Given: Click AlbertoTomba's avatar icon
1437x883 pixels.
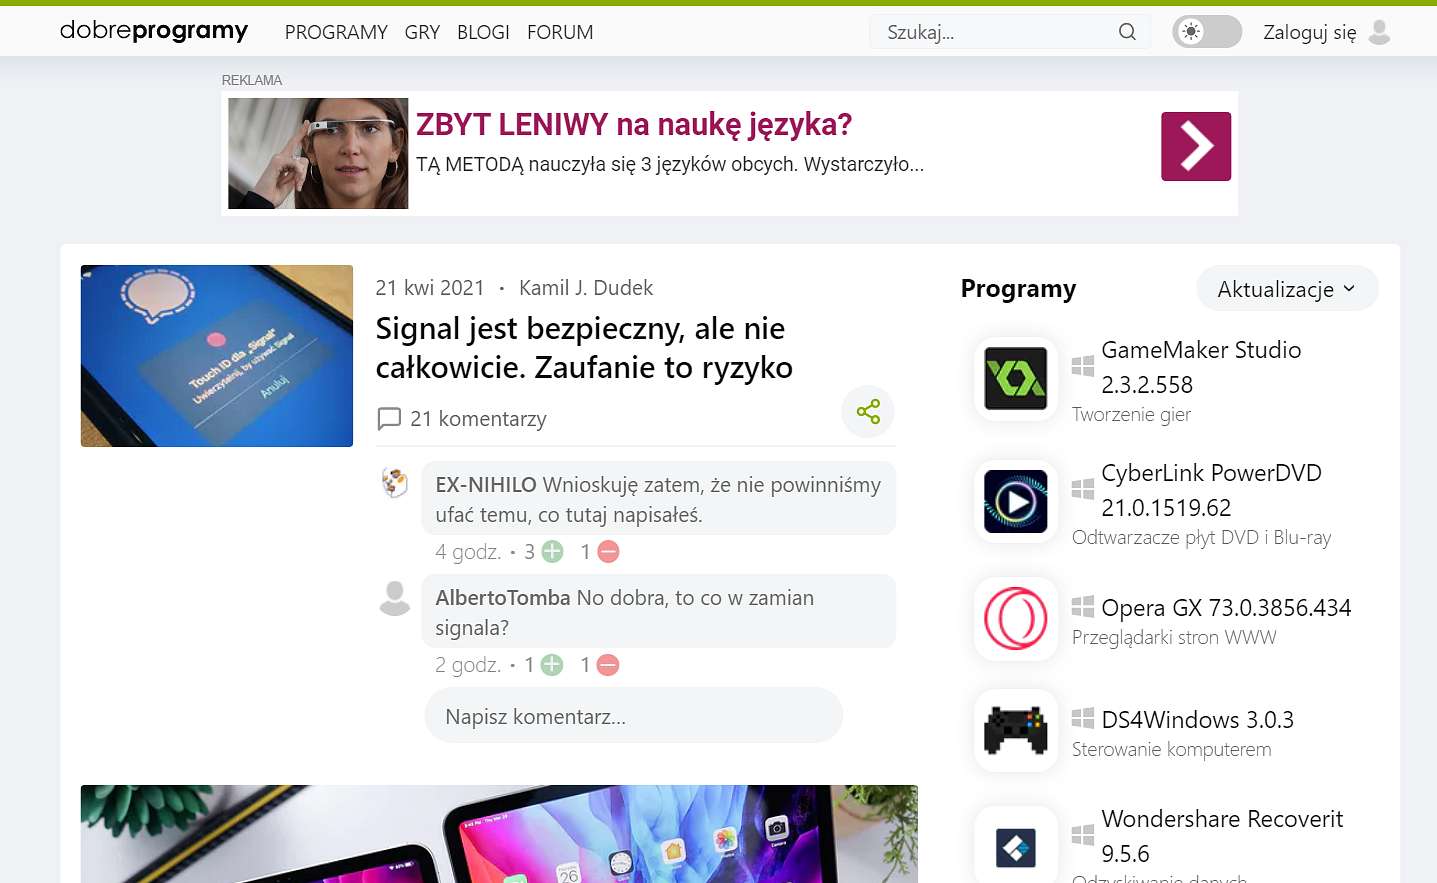Looking at the screenshot, I should [395, 598].
